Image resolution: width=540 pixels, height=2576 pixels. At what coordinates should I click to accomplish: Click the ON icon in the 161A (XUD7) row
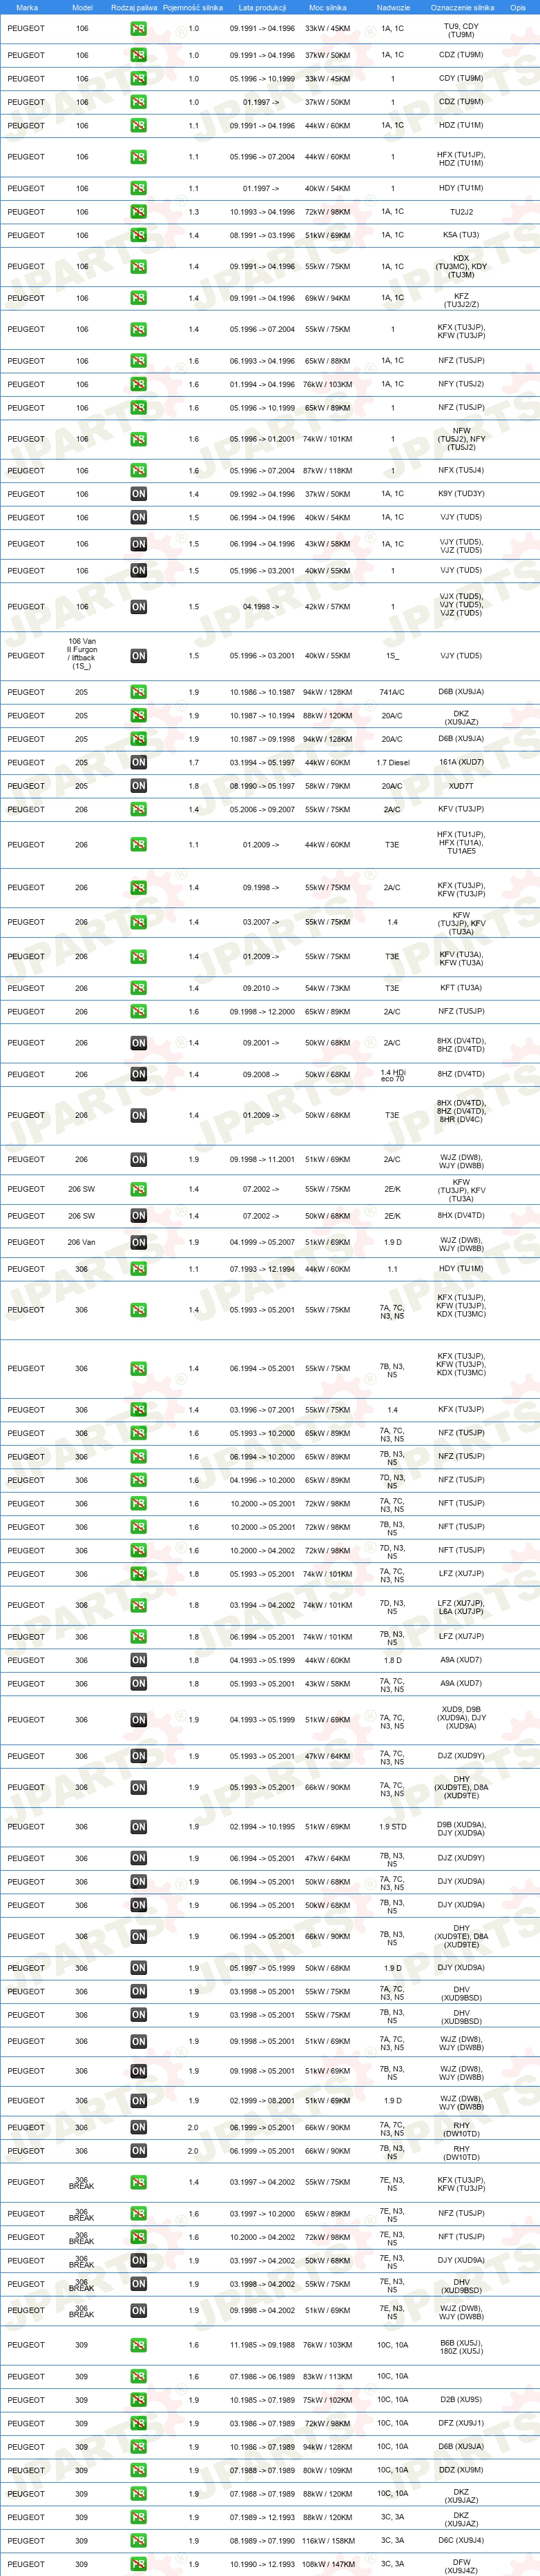point(138,762)
